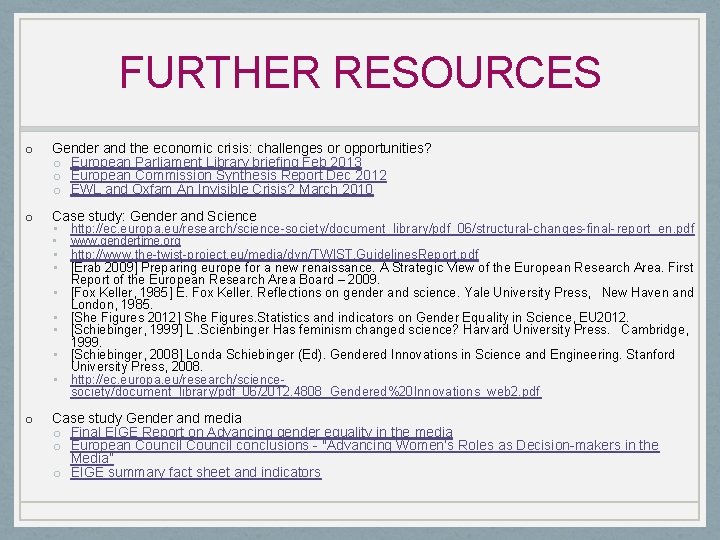The image size is (720, 540).
Task: Click heading Case study Gender and media
Action: pos(147,418)
